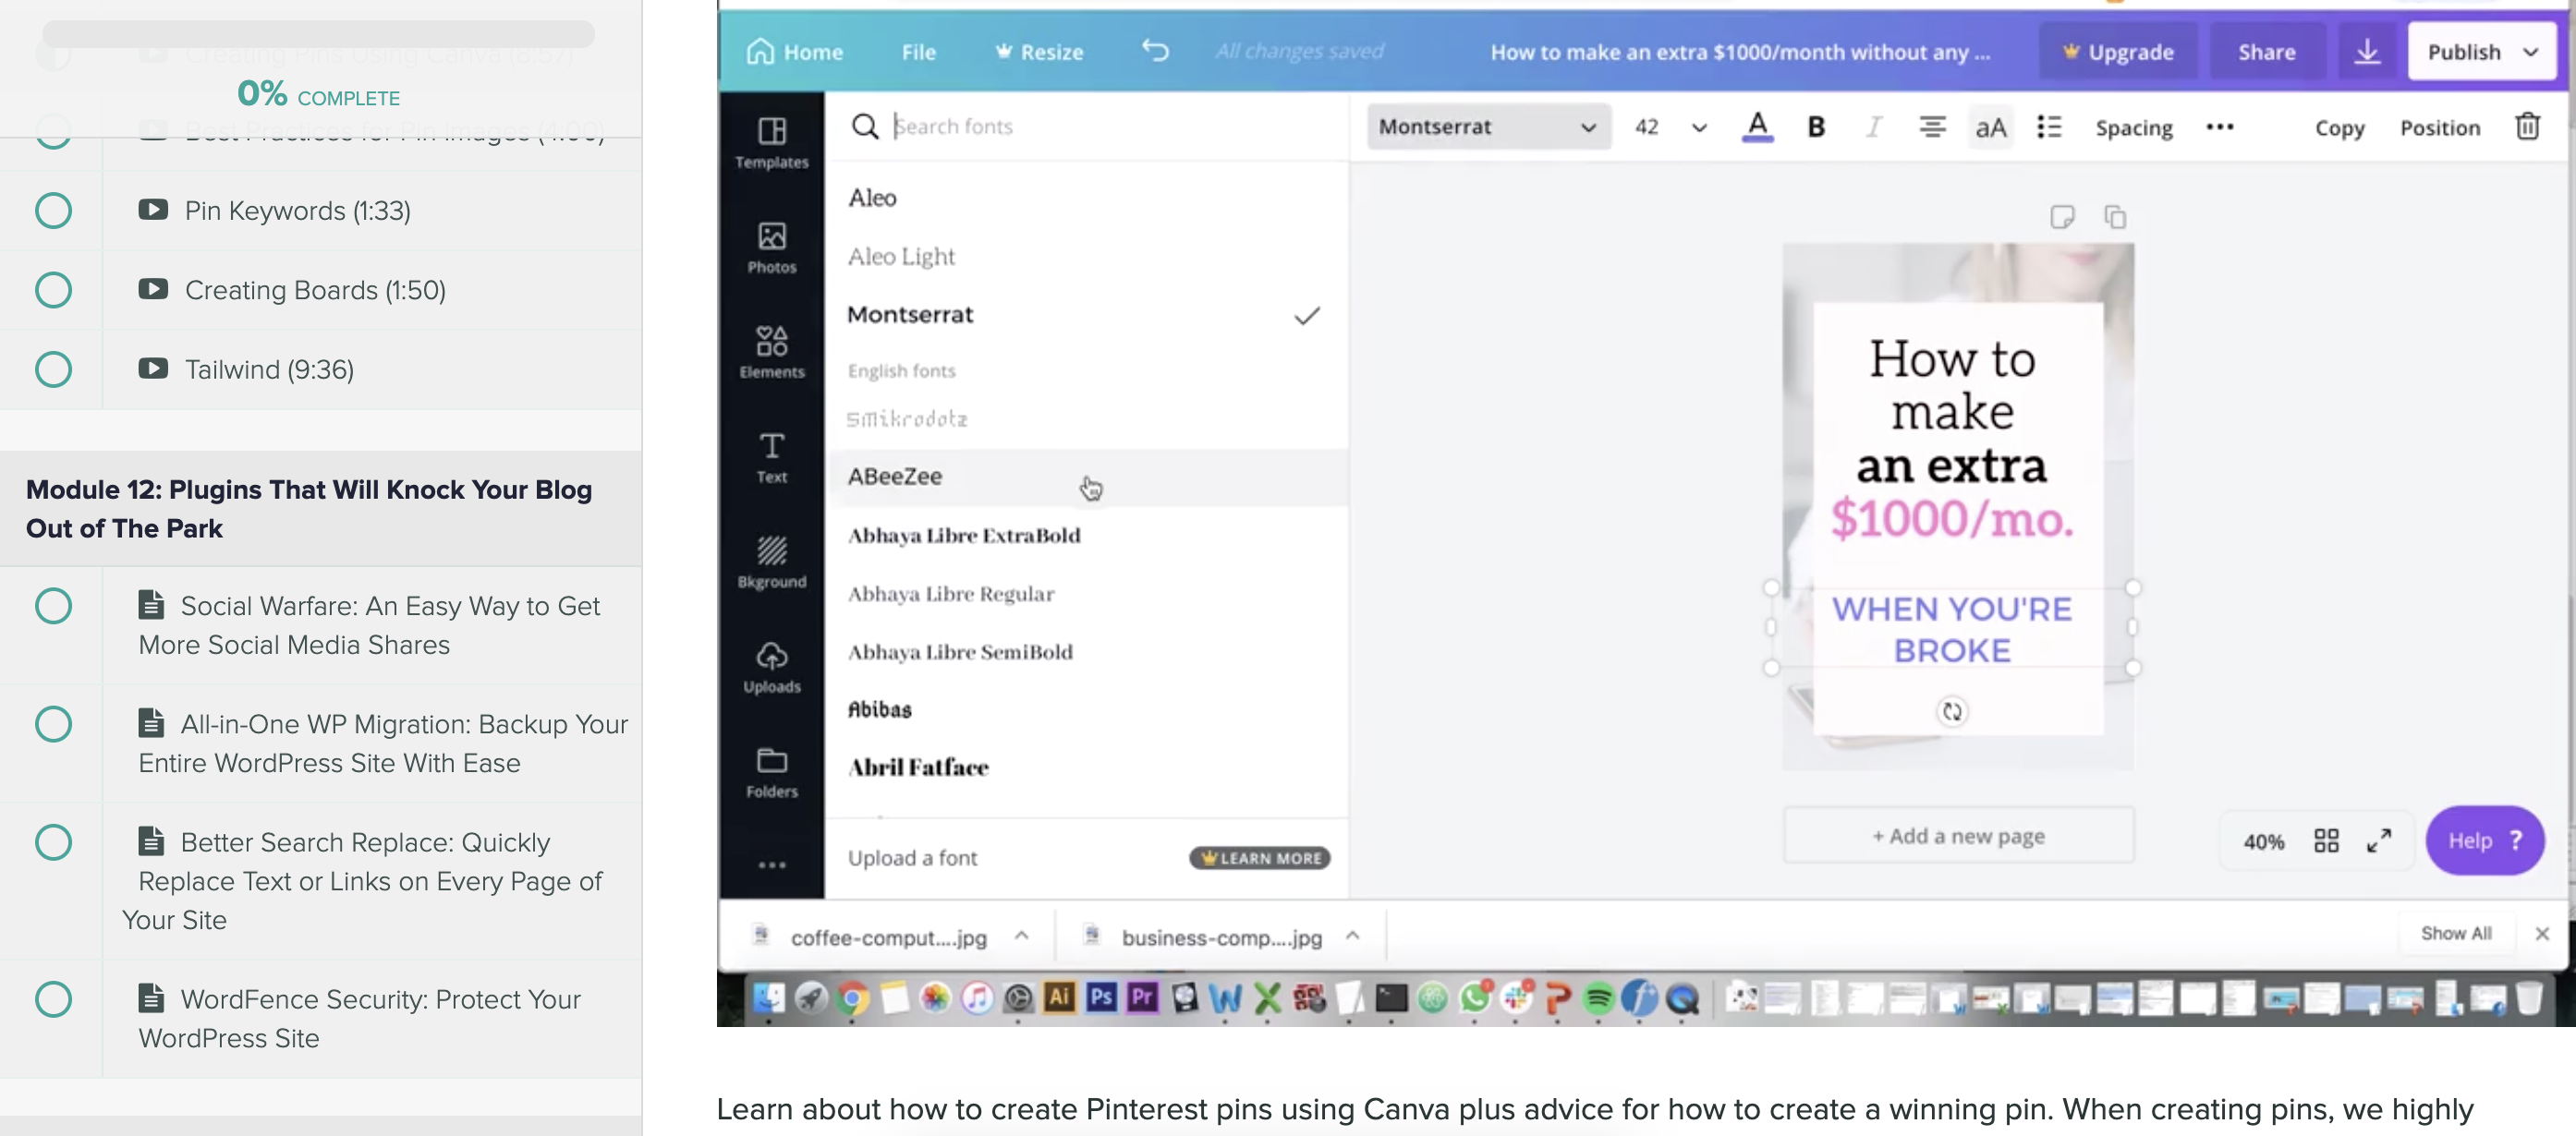Image resolution: width=2576 pixels, height=1136 pixels.
Task: Close the downloads bar with the X
Action: [x=2541, y=933]
